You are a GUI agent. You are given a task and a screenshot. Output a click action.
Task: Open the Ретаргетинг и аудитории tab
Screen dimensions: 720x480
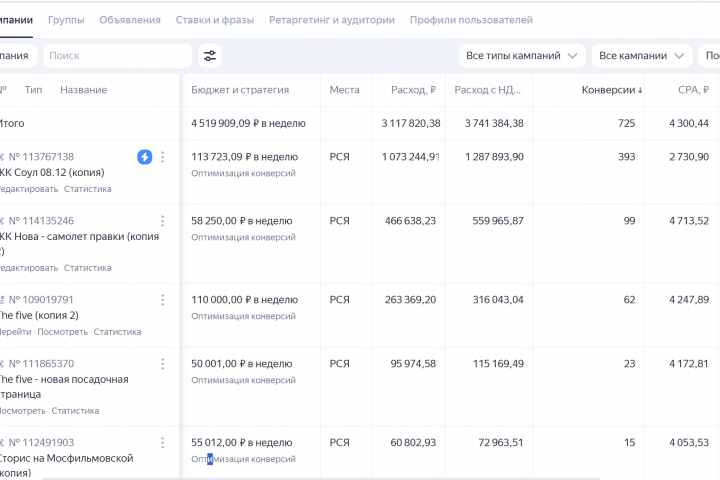[332, 20]
